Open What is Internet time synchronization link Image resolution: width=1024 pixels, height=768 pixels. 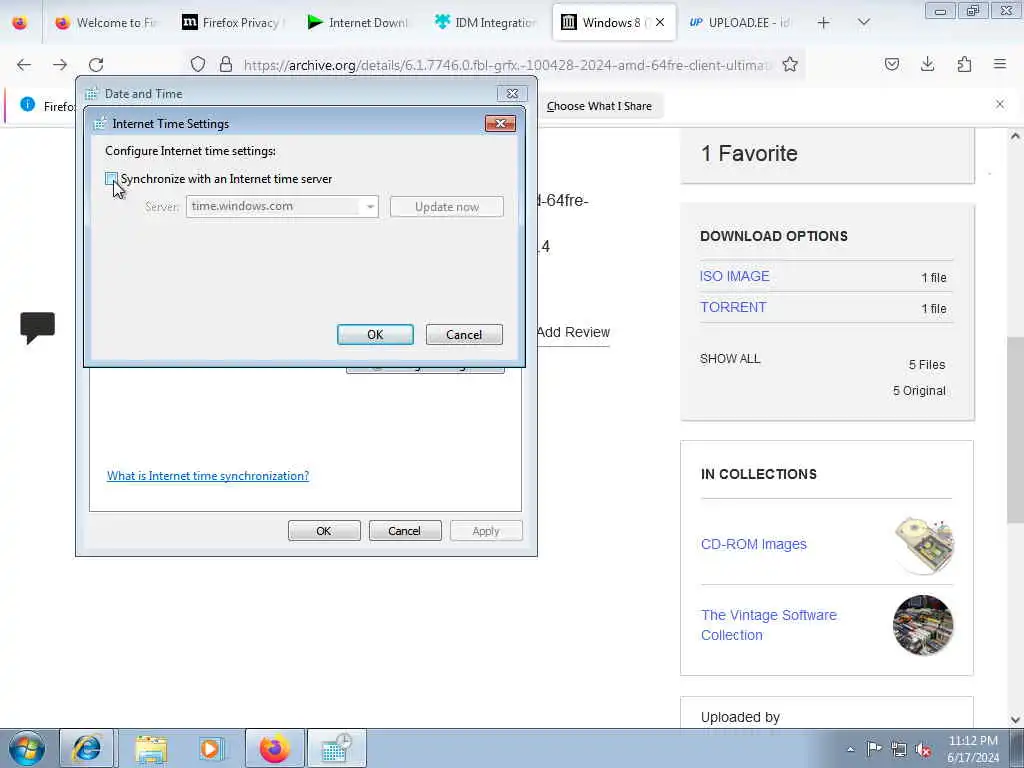coord(208,475)
